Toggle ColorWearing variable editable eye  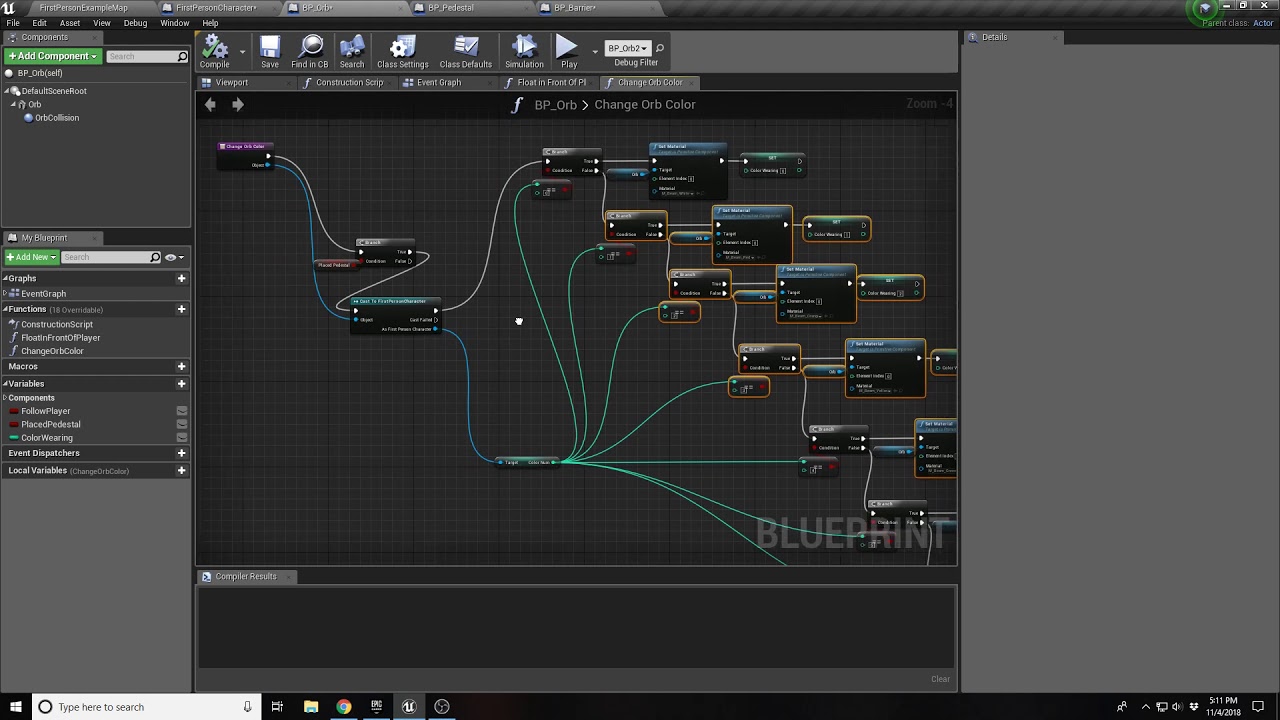pos(182,437)
